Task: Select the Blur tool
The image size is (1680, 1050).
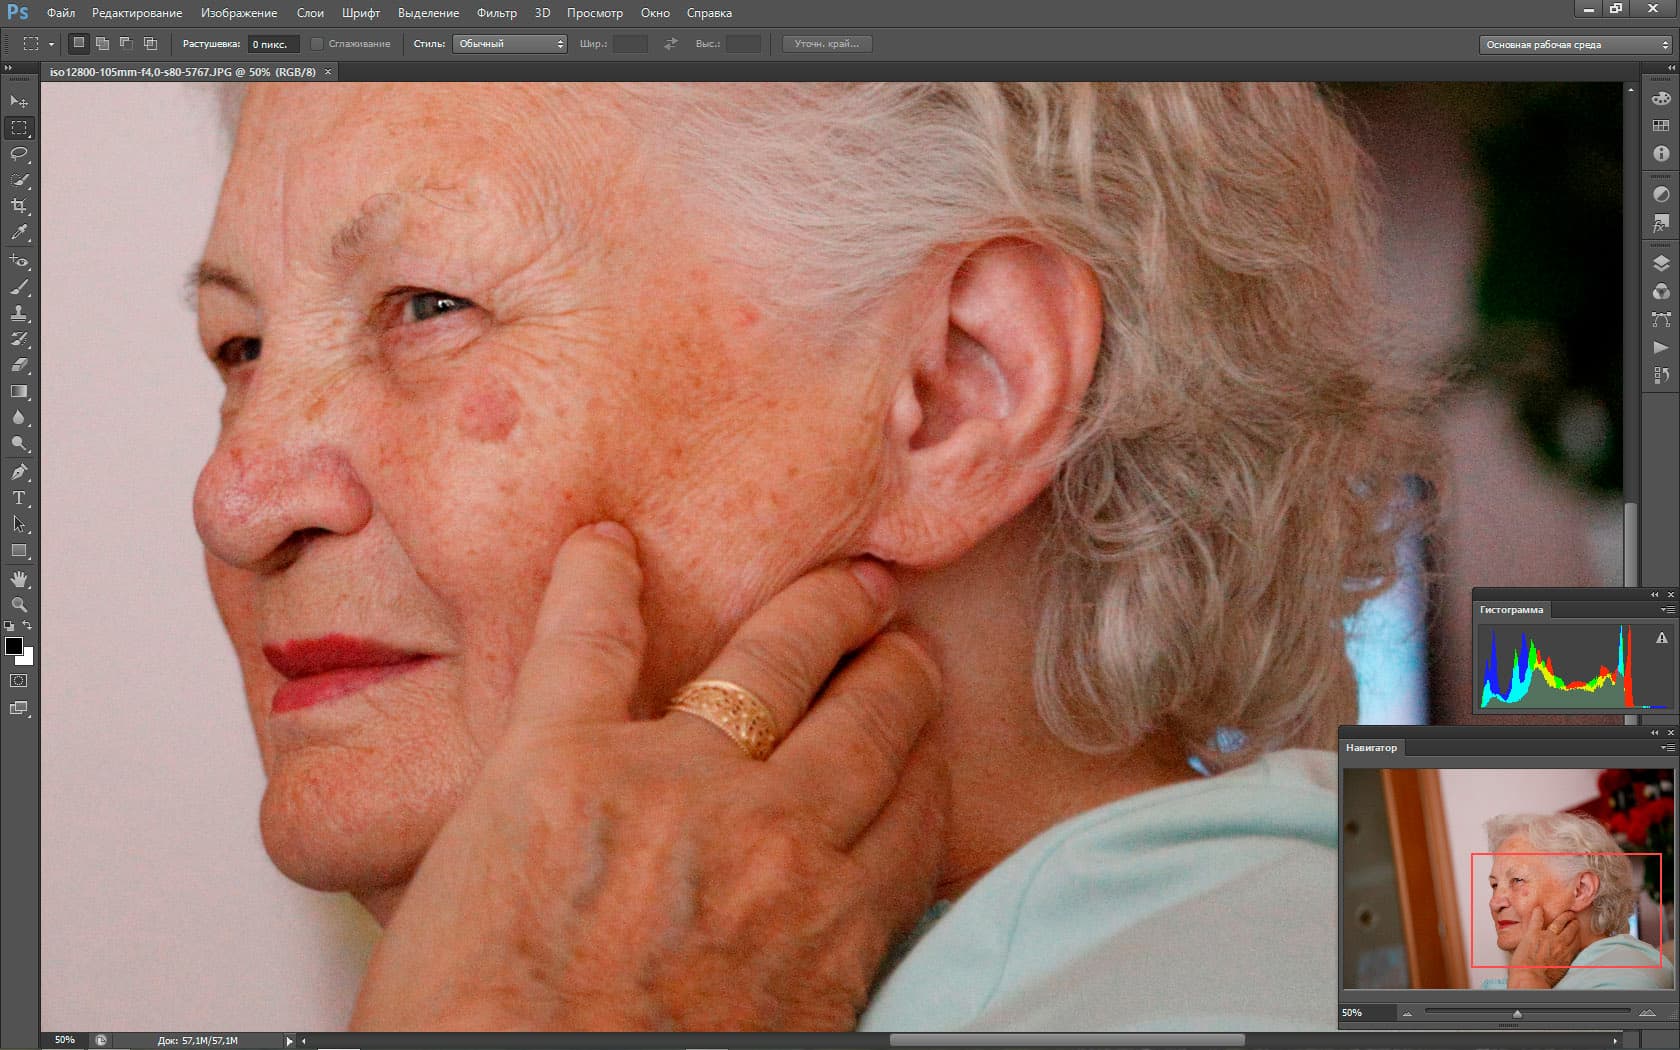Action: tap(19, 417)
